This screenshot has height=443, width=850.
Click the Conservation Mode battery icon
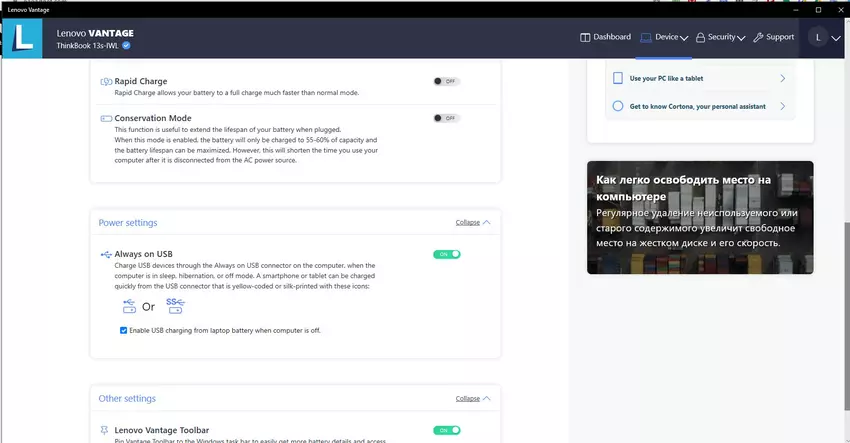click(106, 118)
